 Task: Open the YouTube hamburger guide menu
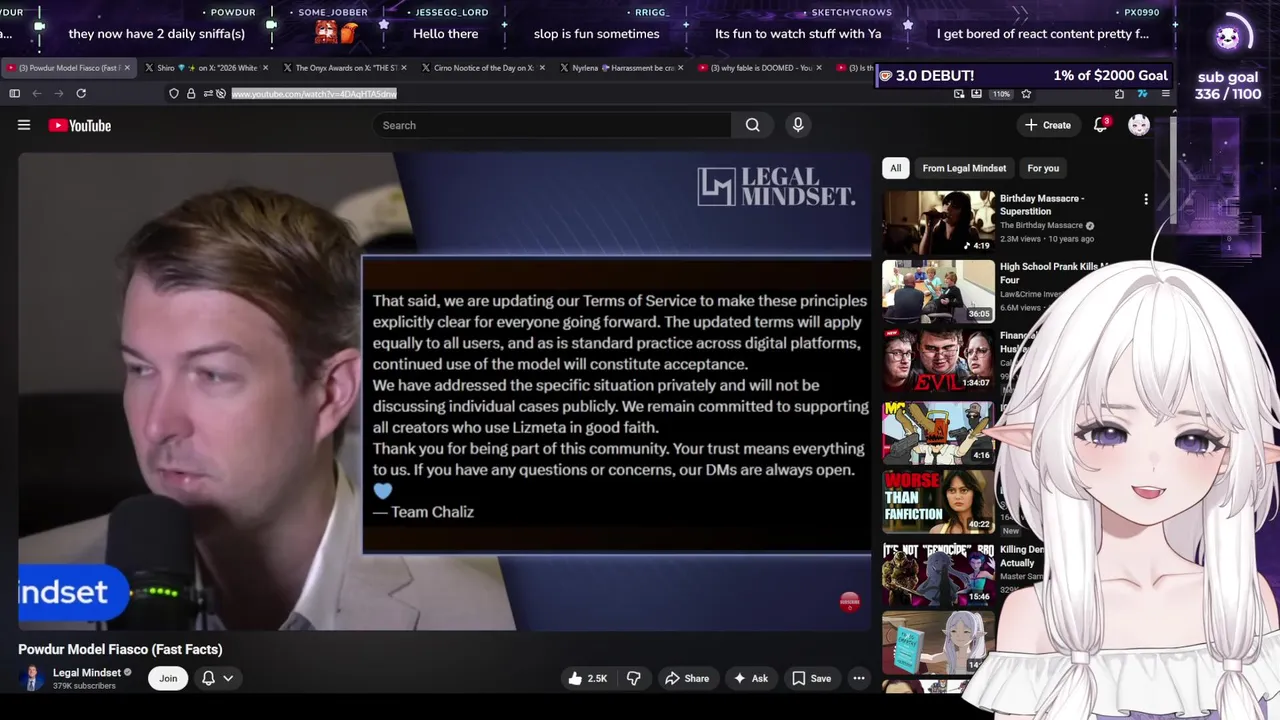coord(24,125)
